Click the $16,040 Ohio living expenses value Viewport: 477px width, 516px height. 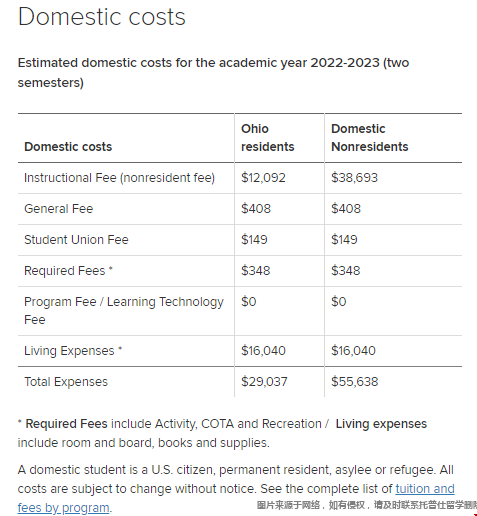coord(263,351)
